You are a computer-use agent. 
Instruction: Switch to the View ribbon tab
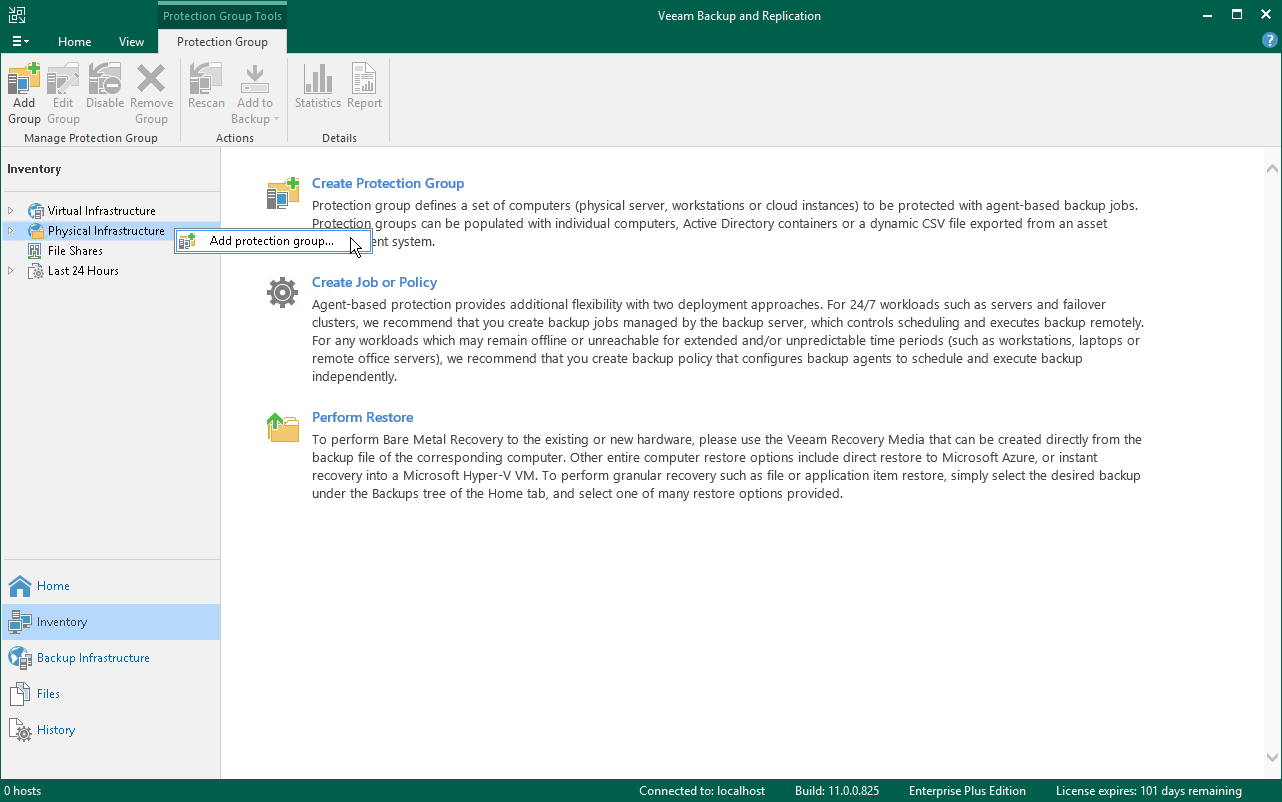click(x=131, y=42)
